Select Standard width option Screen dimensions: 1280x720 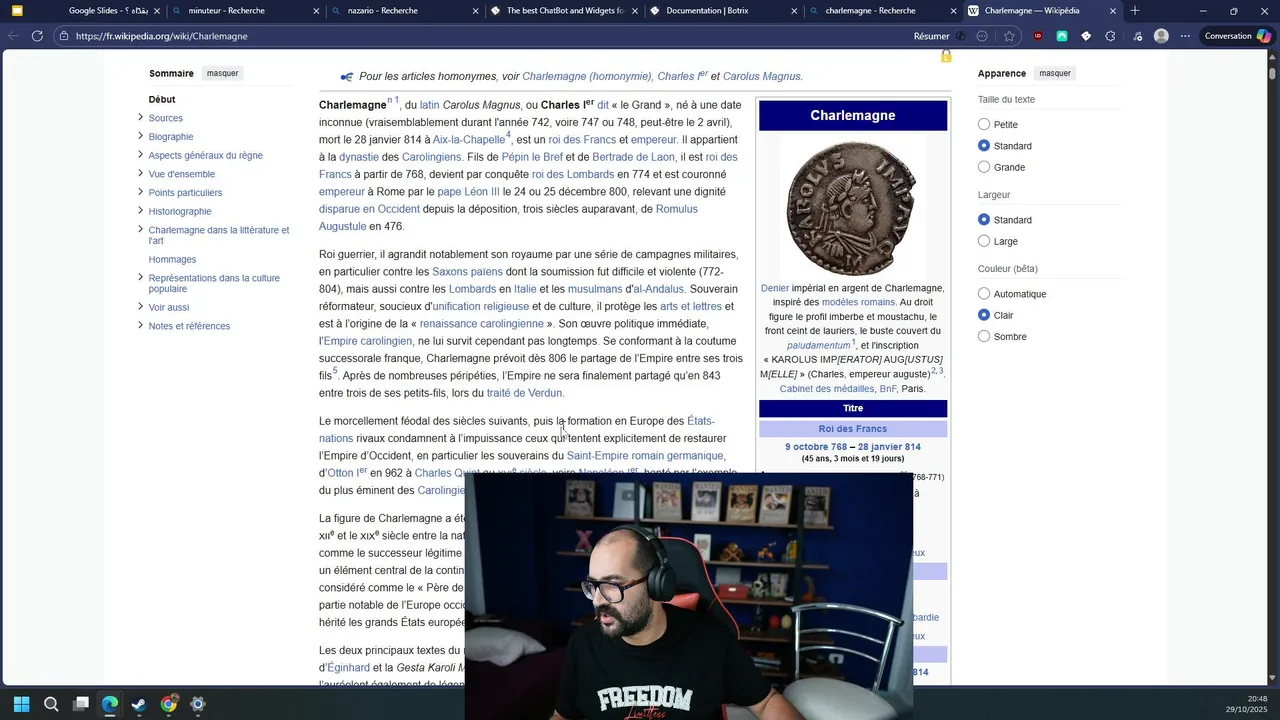984,220
